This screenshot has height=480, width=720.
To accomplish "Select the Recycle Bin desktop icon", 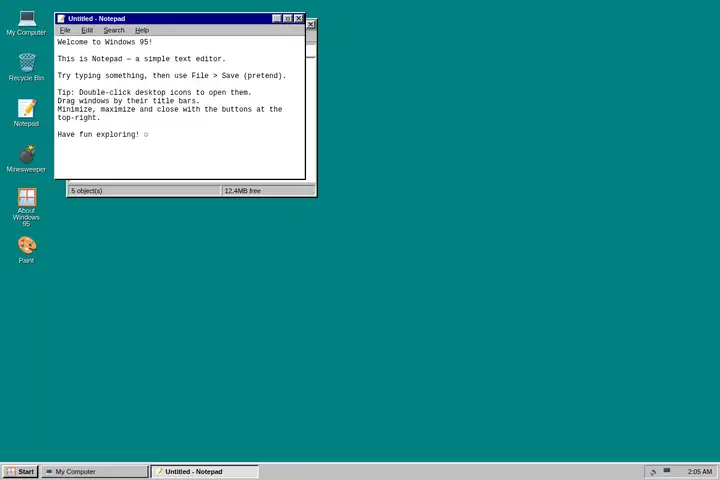I will click(27, 68).
